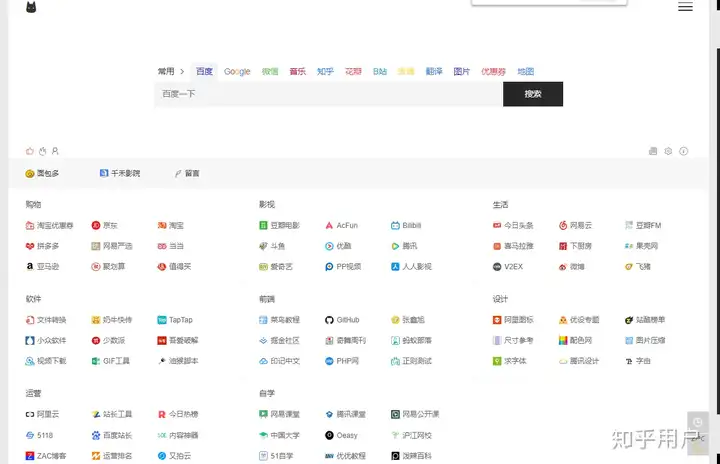720x464 pixels.
Task: Open the 小众软件 link
Action: (46, 340)
